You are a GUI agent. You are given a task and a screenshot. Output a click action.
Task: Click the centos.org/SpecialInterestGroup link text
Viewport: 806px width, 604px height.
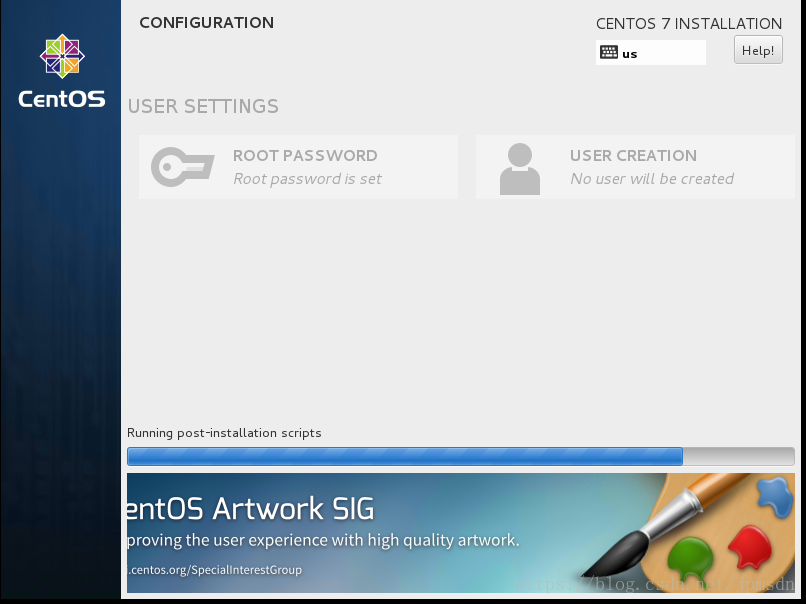[x=214, y=570]
